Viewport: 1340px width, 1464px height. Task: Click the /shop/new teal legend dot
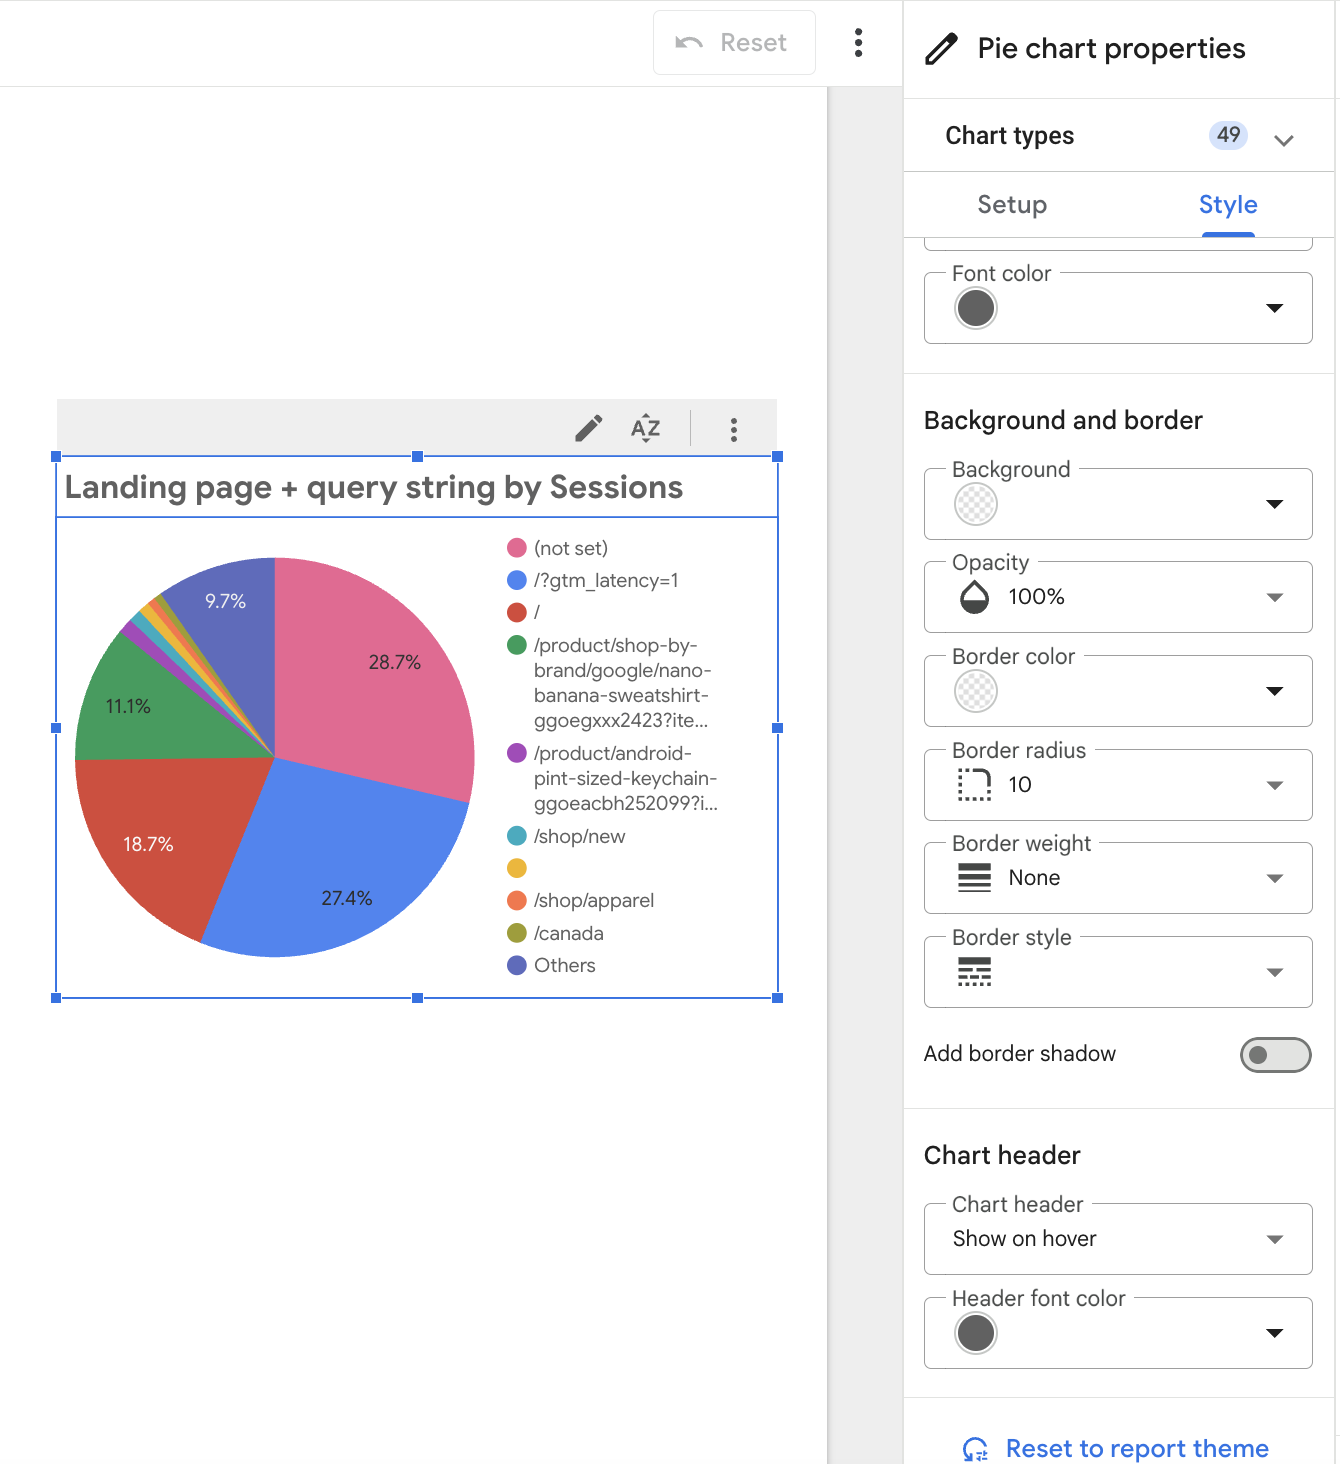(517, 835)
